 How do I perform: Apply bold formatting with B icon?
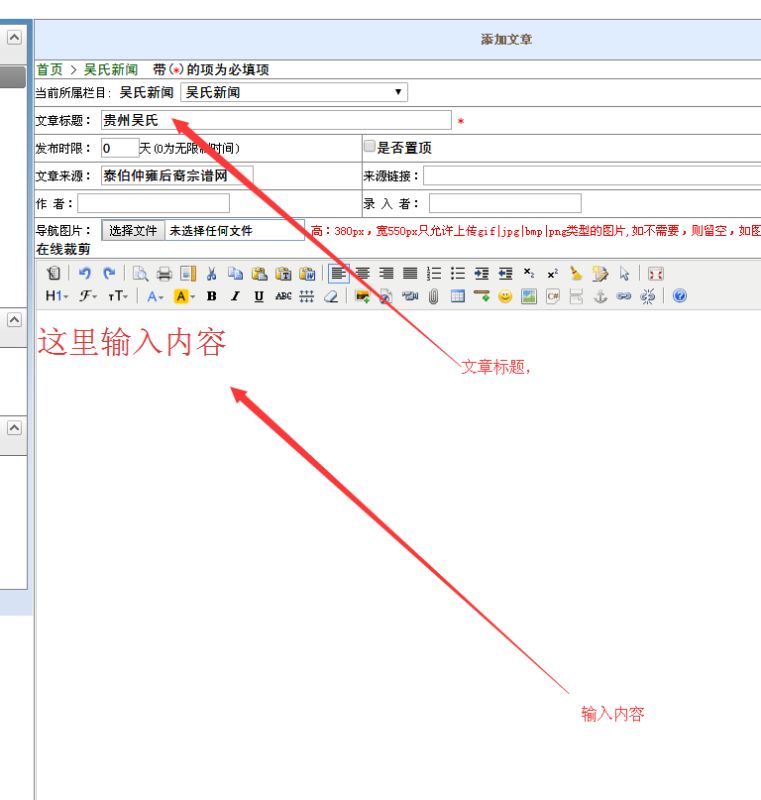point(211,296)
